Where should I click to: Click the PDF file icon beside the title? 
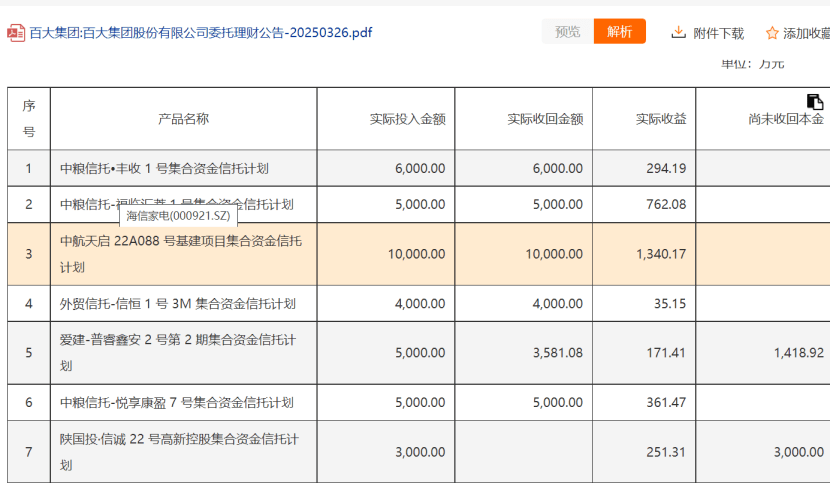point(16,33)
